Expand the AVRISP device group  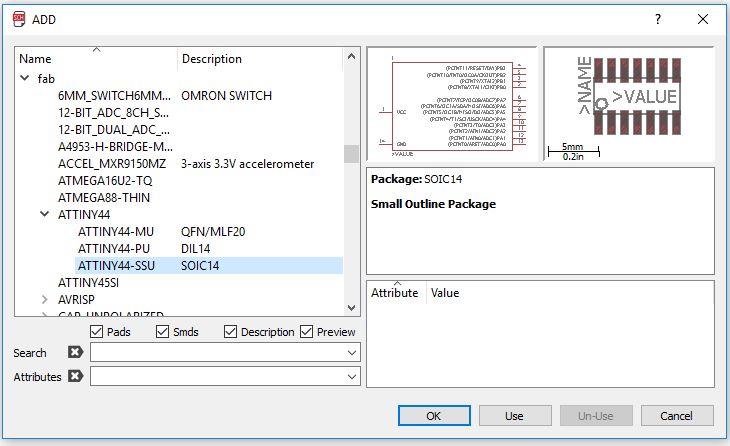pyautogui.click(x=45, y=299)
